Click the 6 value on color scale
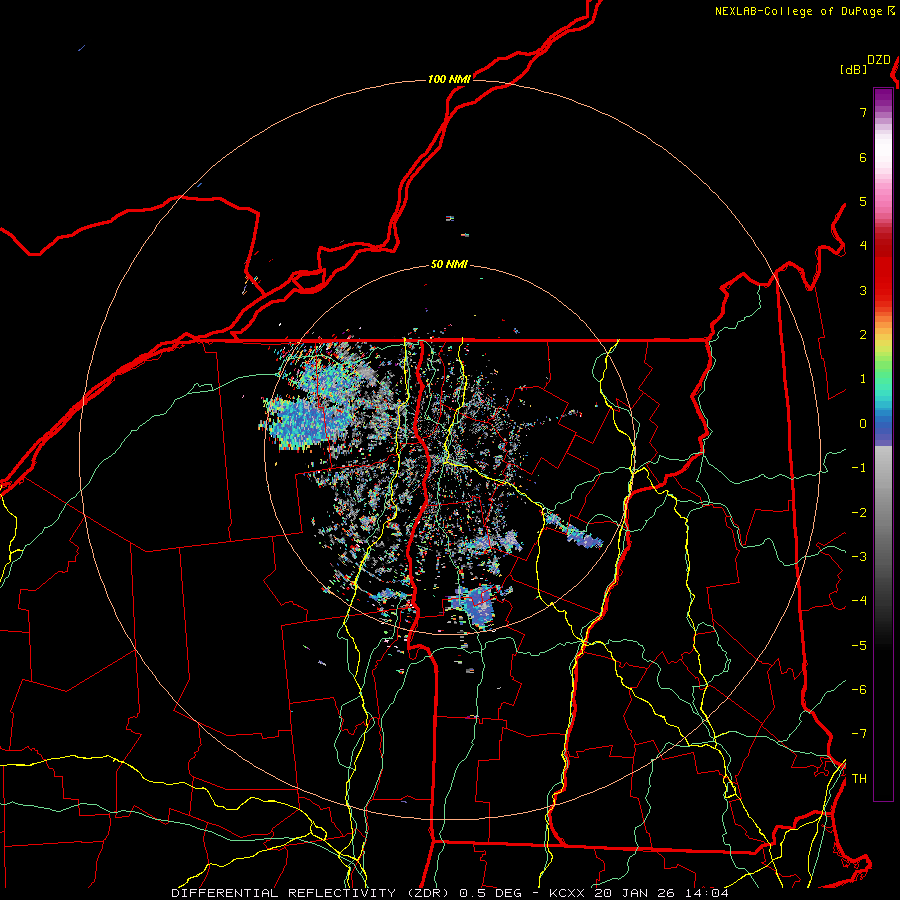The width and height of the screenshot is (900, 900). click(x=863, y=157)
